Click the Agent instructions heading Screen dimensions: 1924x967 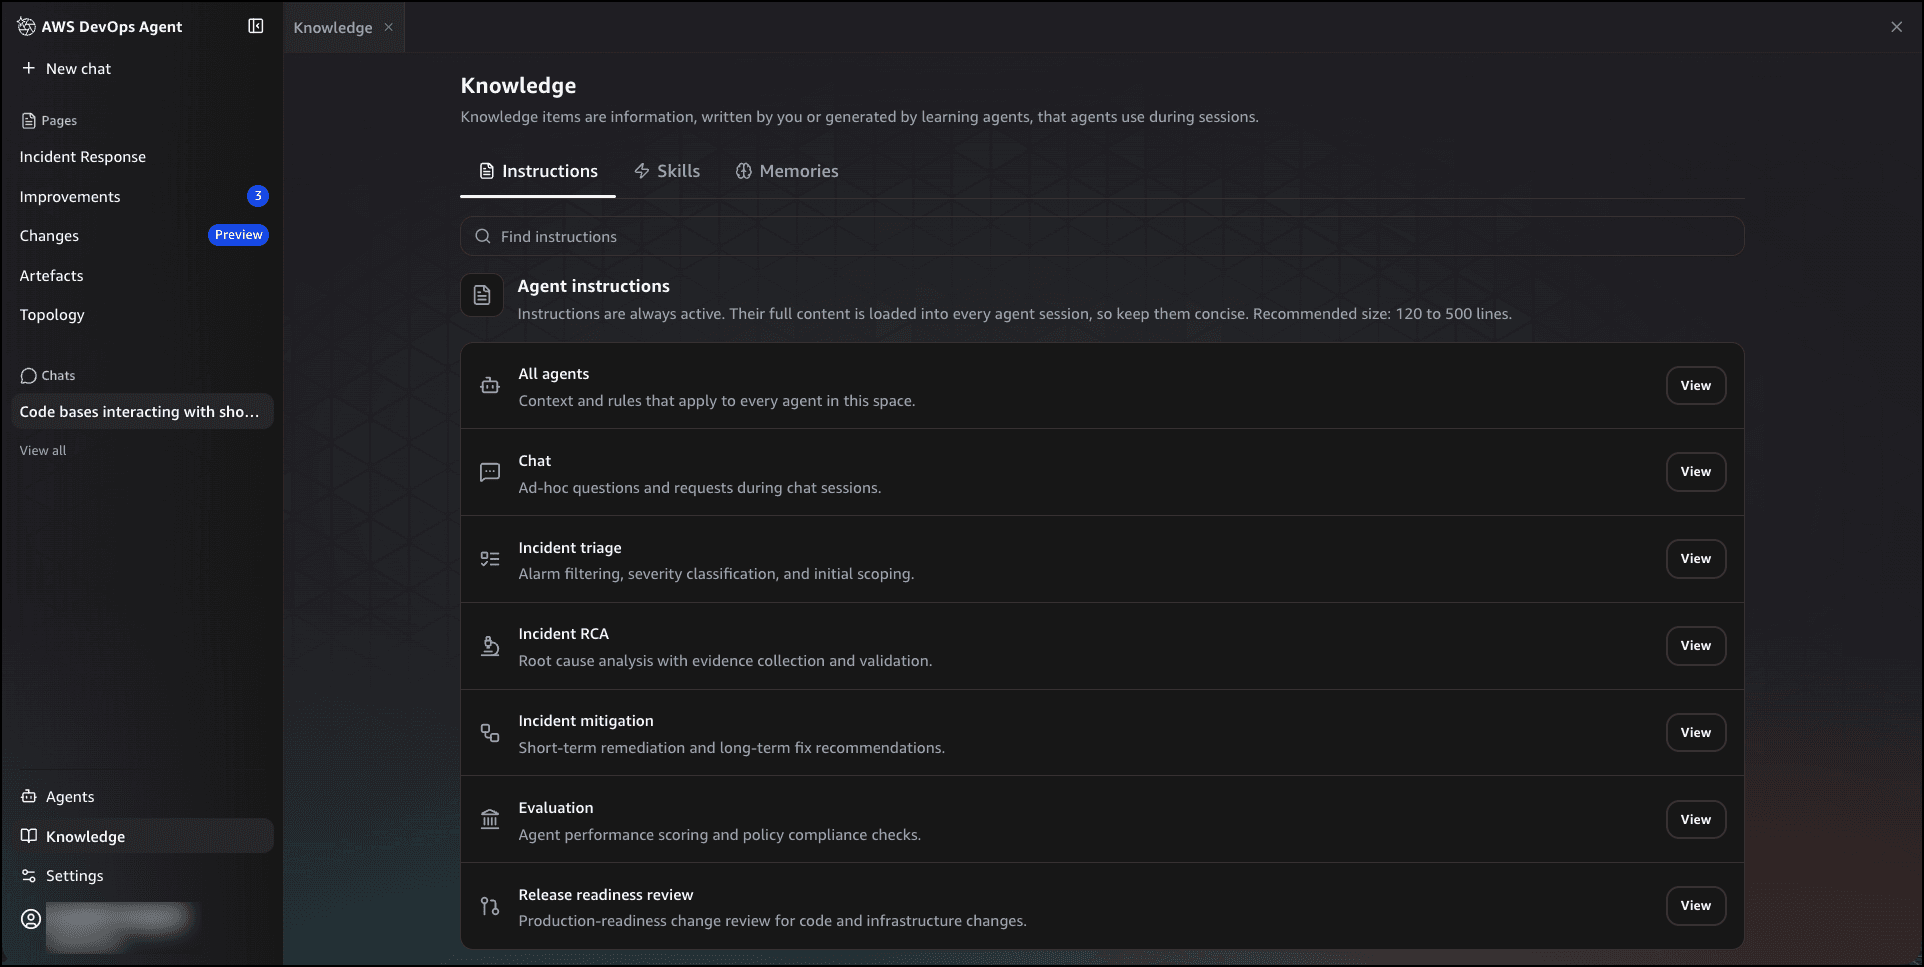(594, 286)
